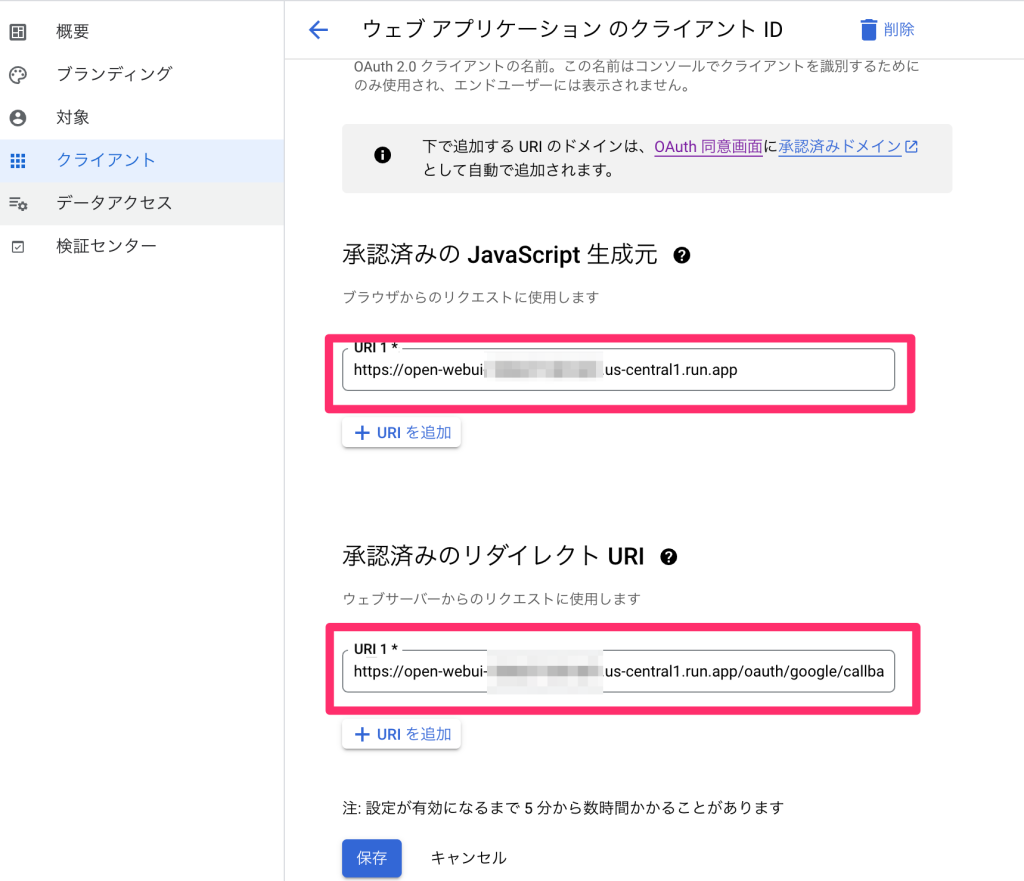Click URI を追加 under リダイレクト URI

point(402,735)
